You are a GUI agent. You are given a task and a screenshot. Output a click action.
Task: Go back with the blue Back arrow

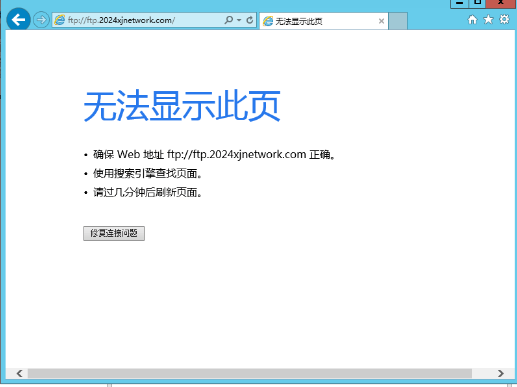click(x=18, y=20)
